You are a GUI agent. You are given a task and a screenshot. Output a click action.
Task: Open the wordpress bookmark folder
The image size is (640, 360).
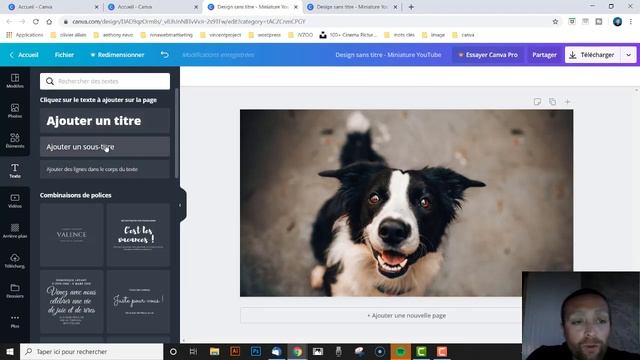[264, 35]
